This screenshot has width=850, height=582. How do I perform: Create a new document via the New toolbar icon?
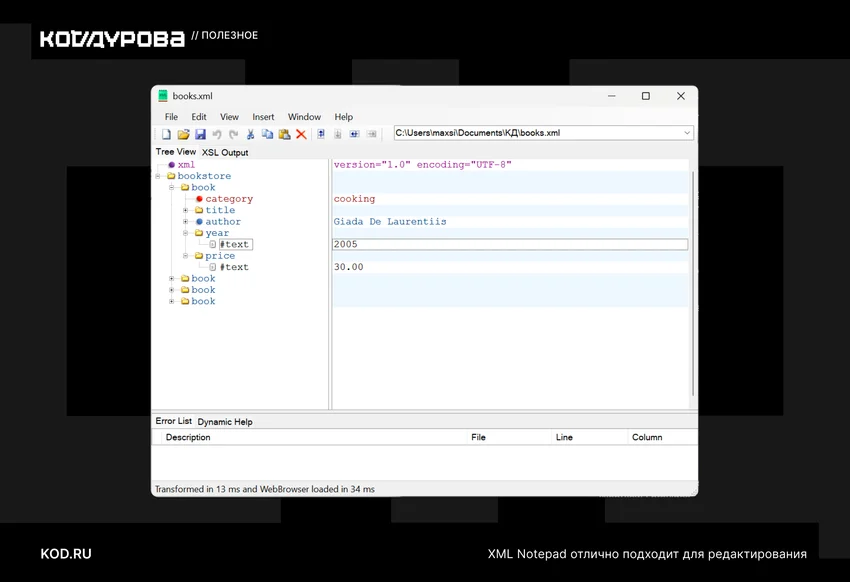tap(166, 134)
